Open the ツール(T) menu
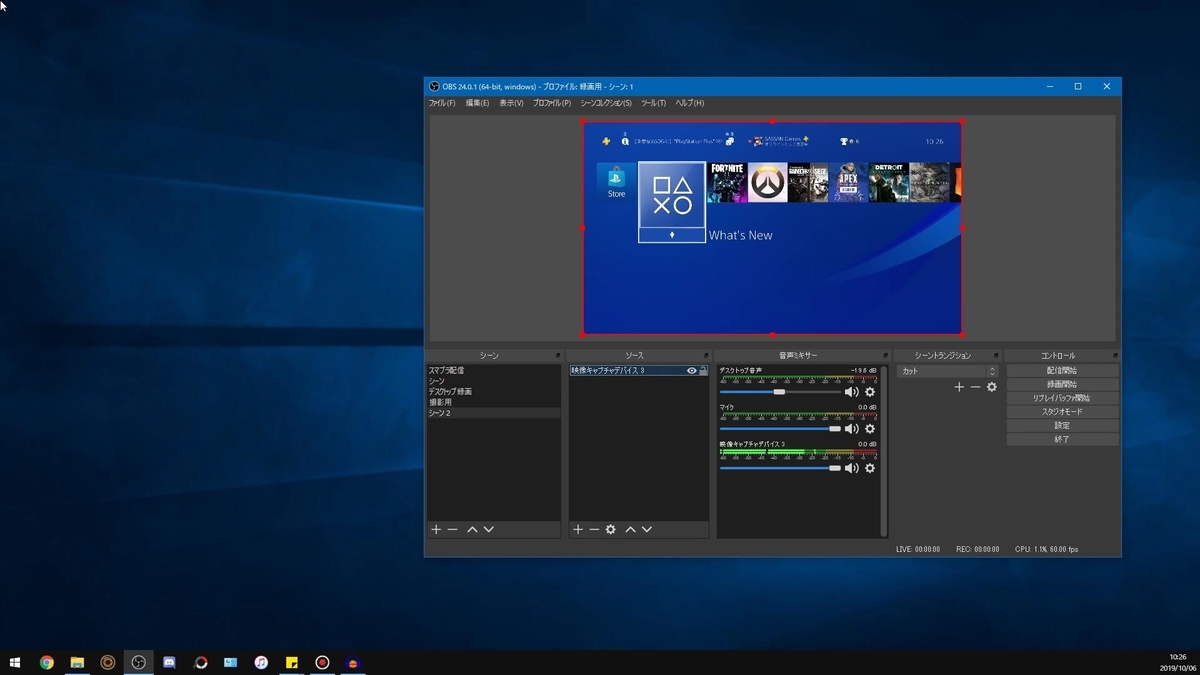 [x=653, y=103]
